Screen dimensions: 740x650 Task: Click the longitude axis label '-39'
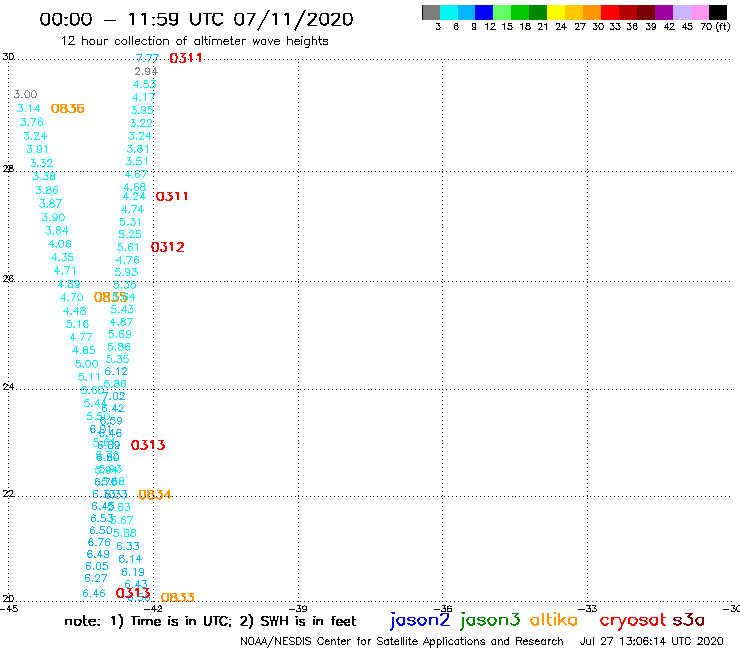(x=298, y=609)
